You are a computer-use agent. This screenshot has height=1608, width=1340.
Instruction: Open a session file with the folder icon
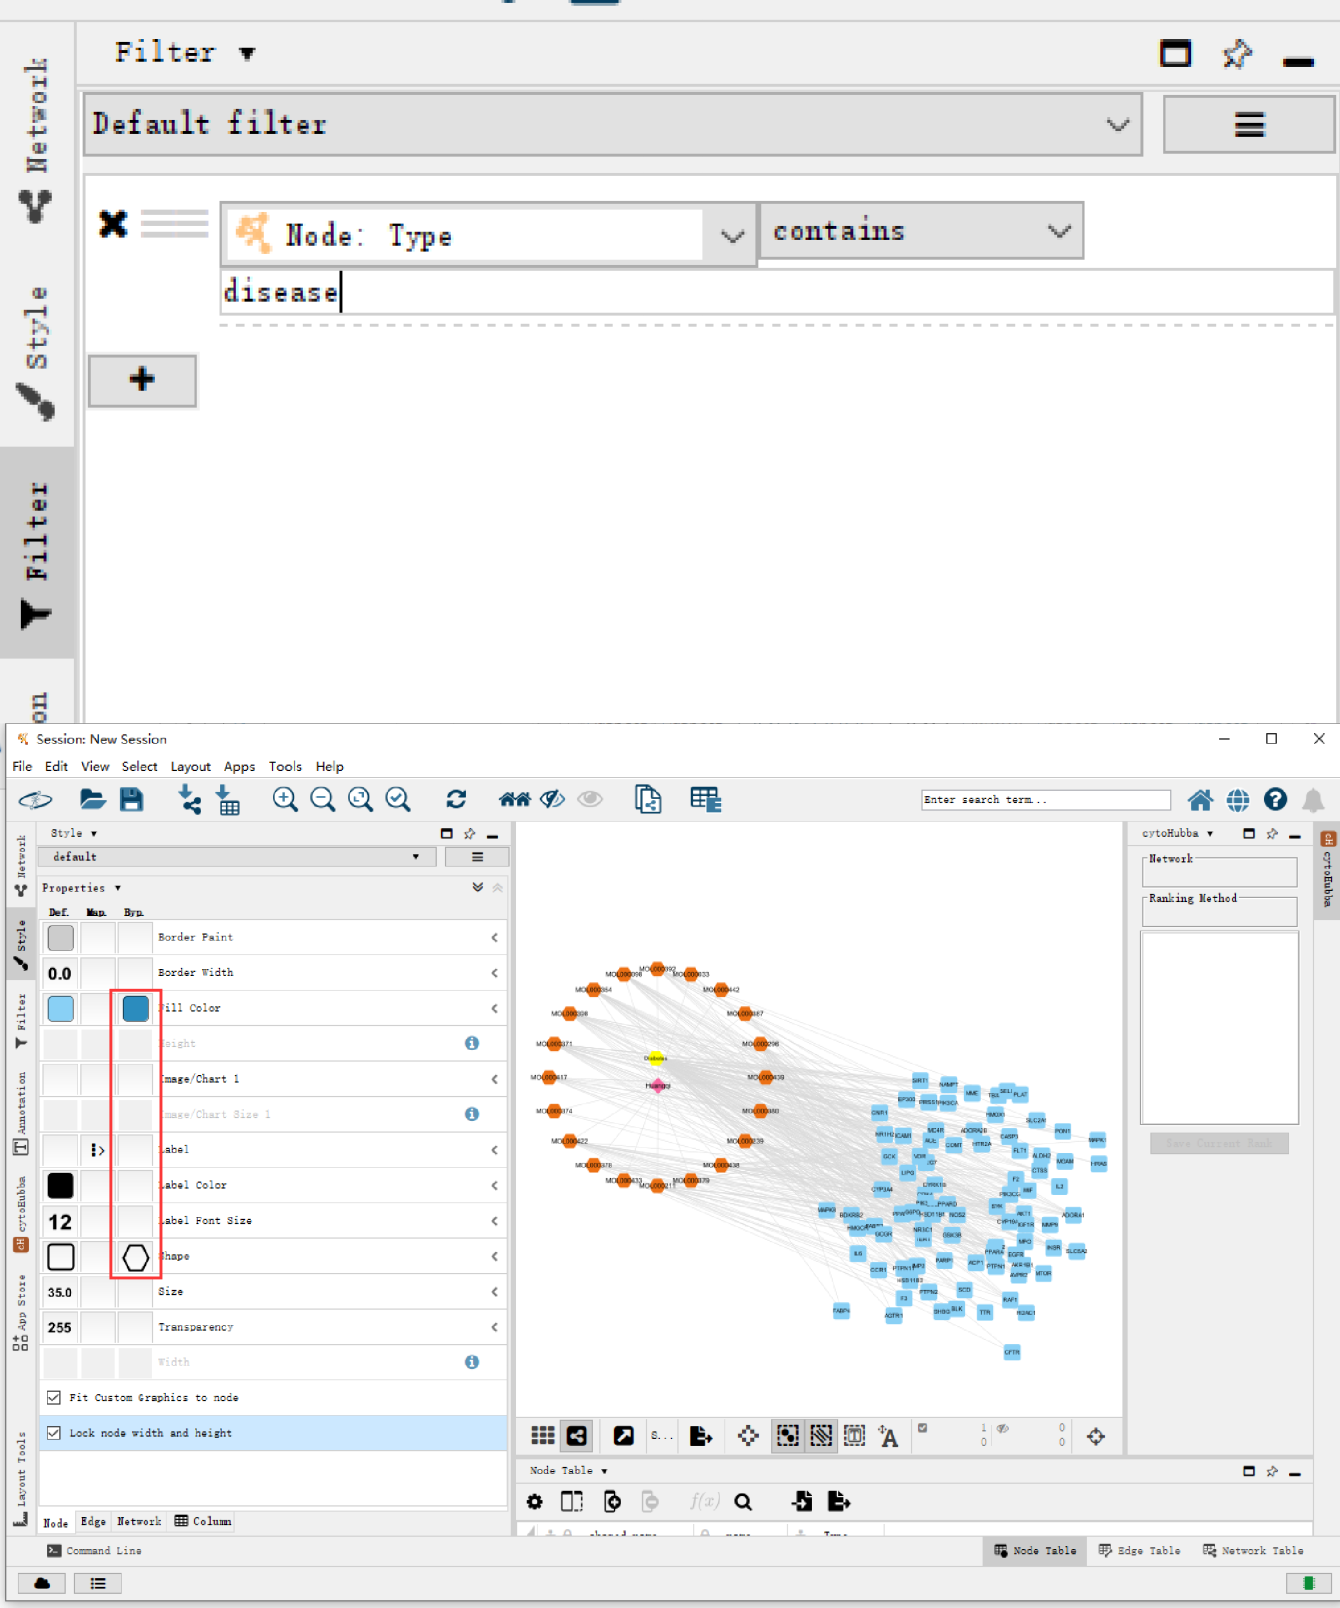(92, 799)
